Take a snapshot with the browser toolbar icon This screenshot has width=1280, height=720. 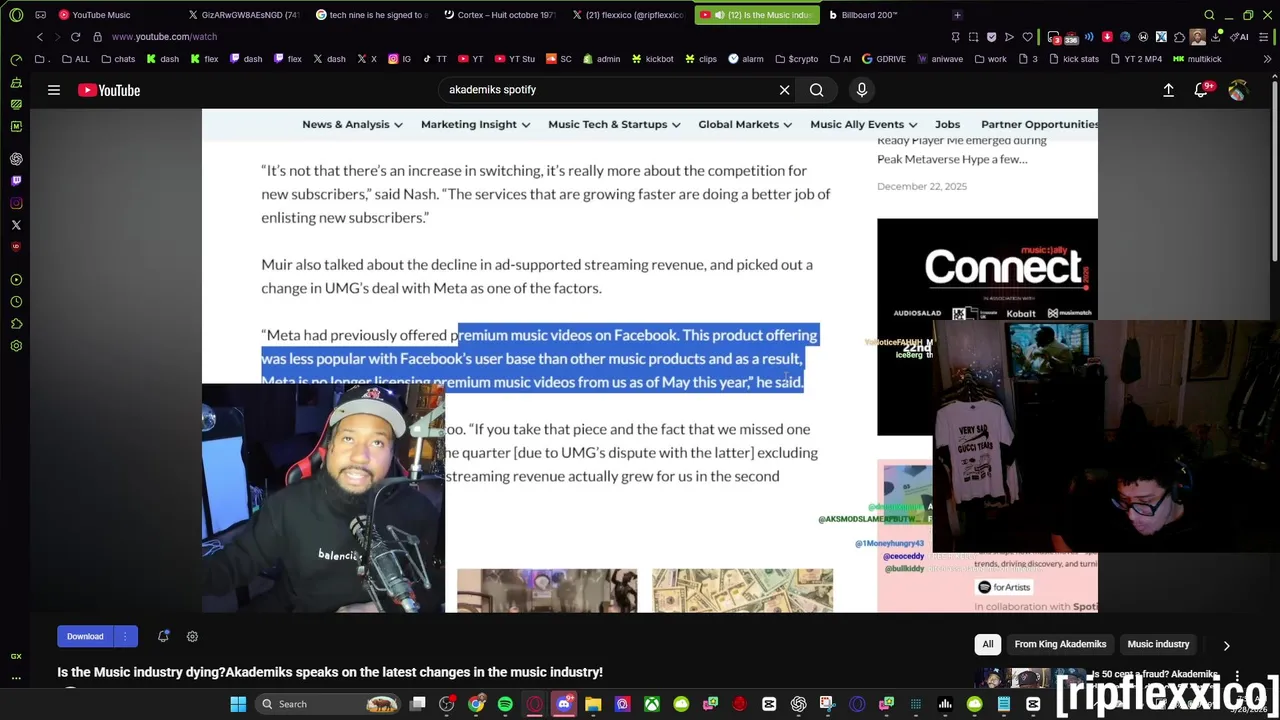pyautogui.click(x=973, y=37)
